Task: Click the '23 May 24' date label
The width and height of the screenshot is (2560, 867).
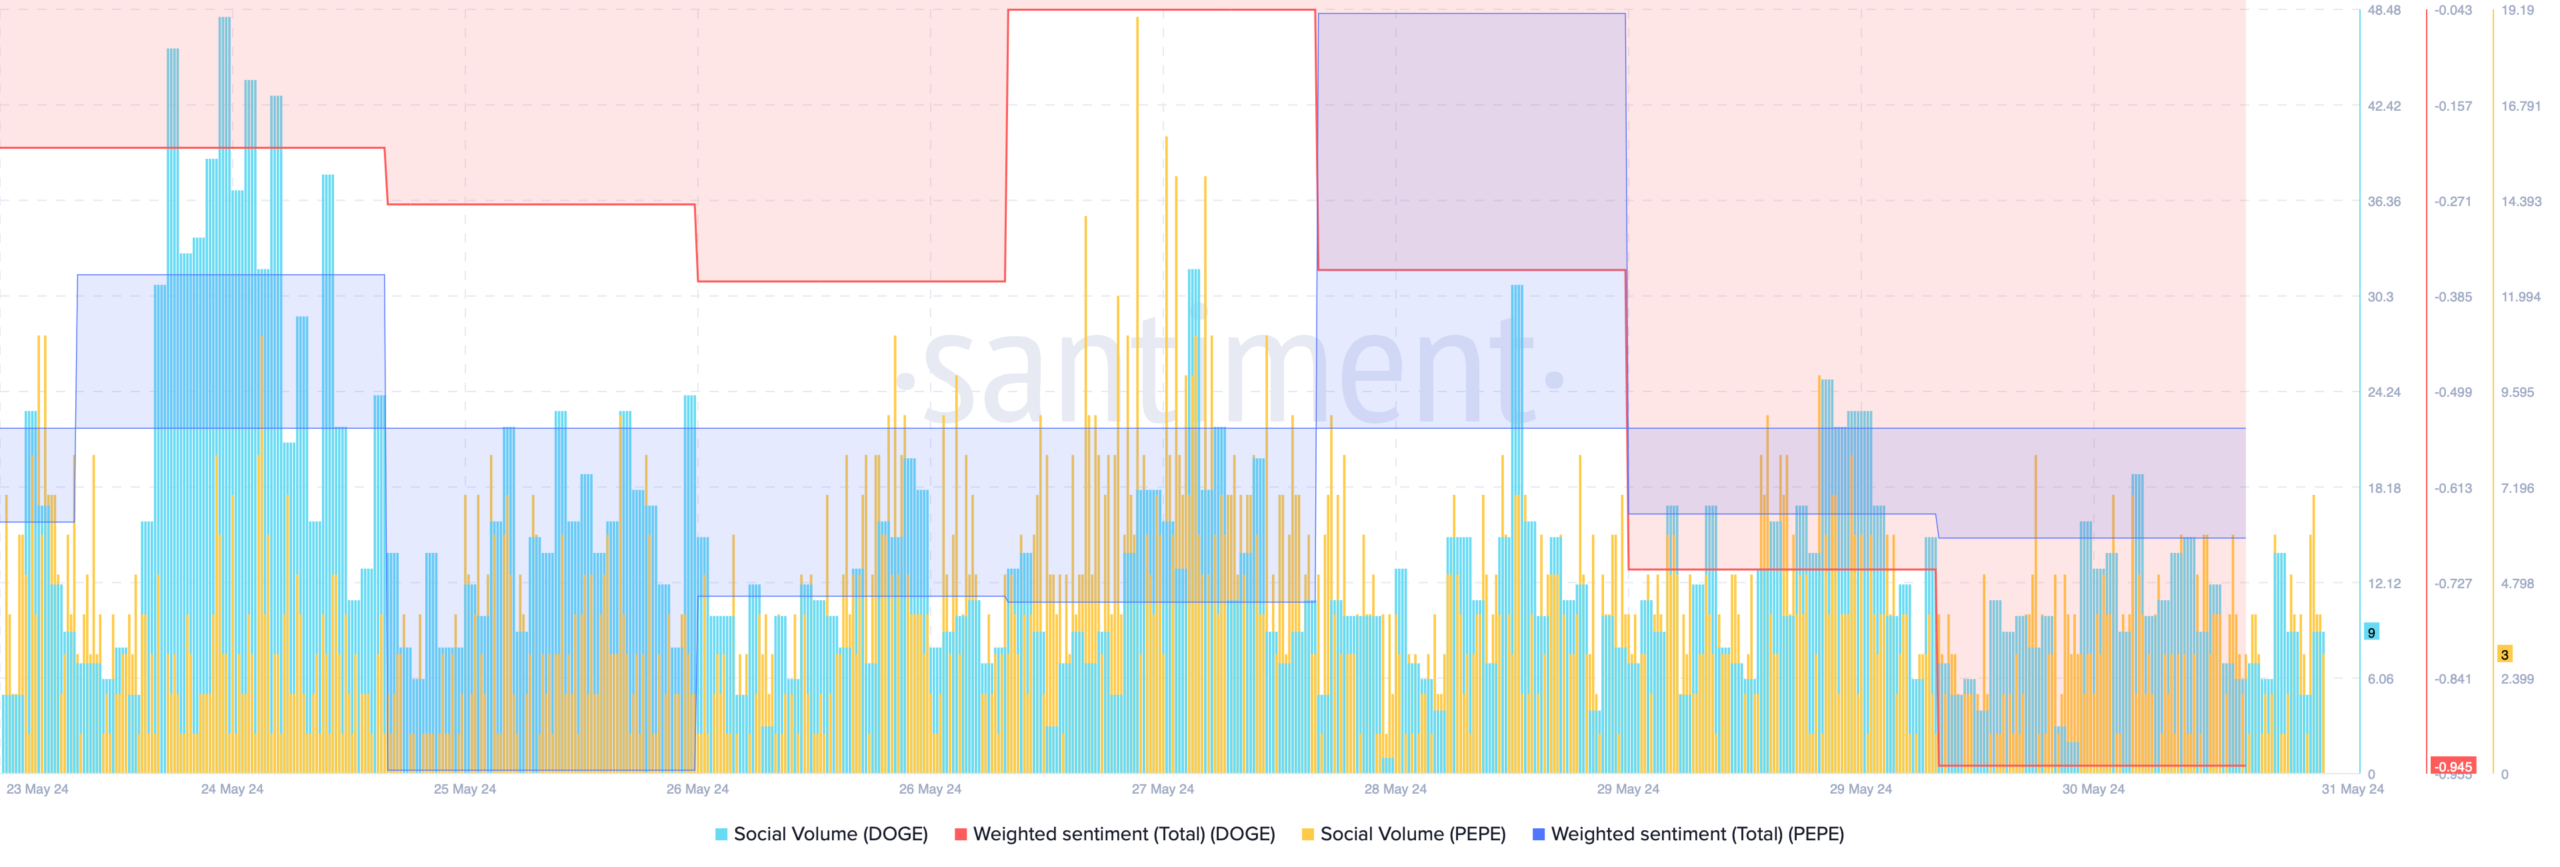Action: 37,789
